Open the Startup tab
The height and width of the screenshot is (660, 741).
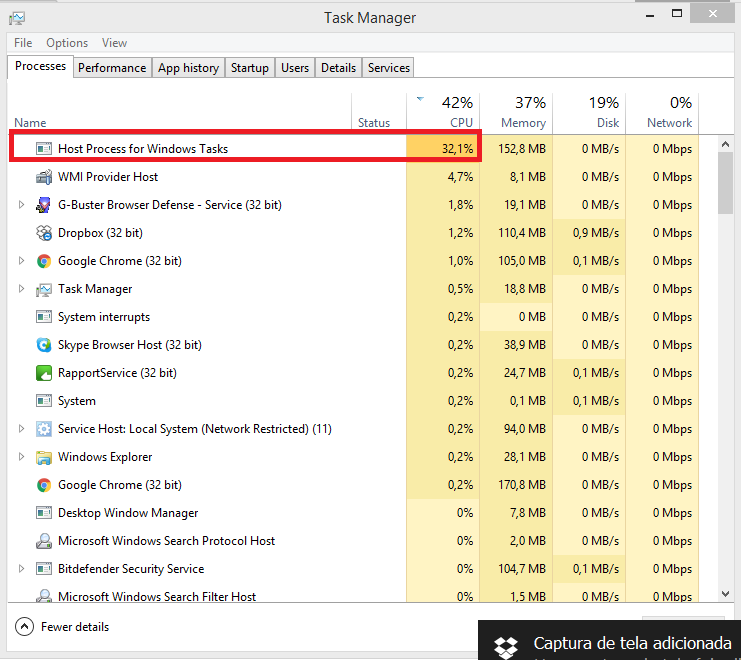[x=250, y=68]
